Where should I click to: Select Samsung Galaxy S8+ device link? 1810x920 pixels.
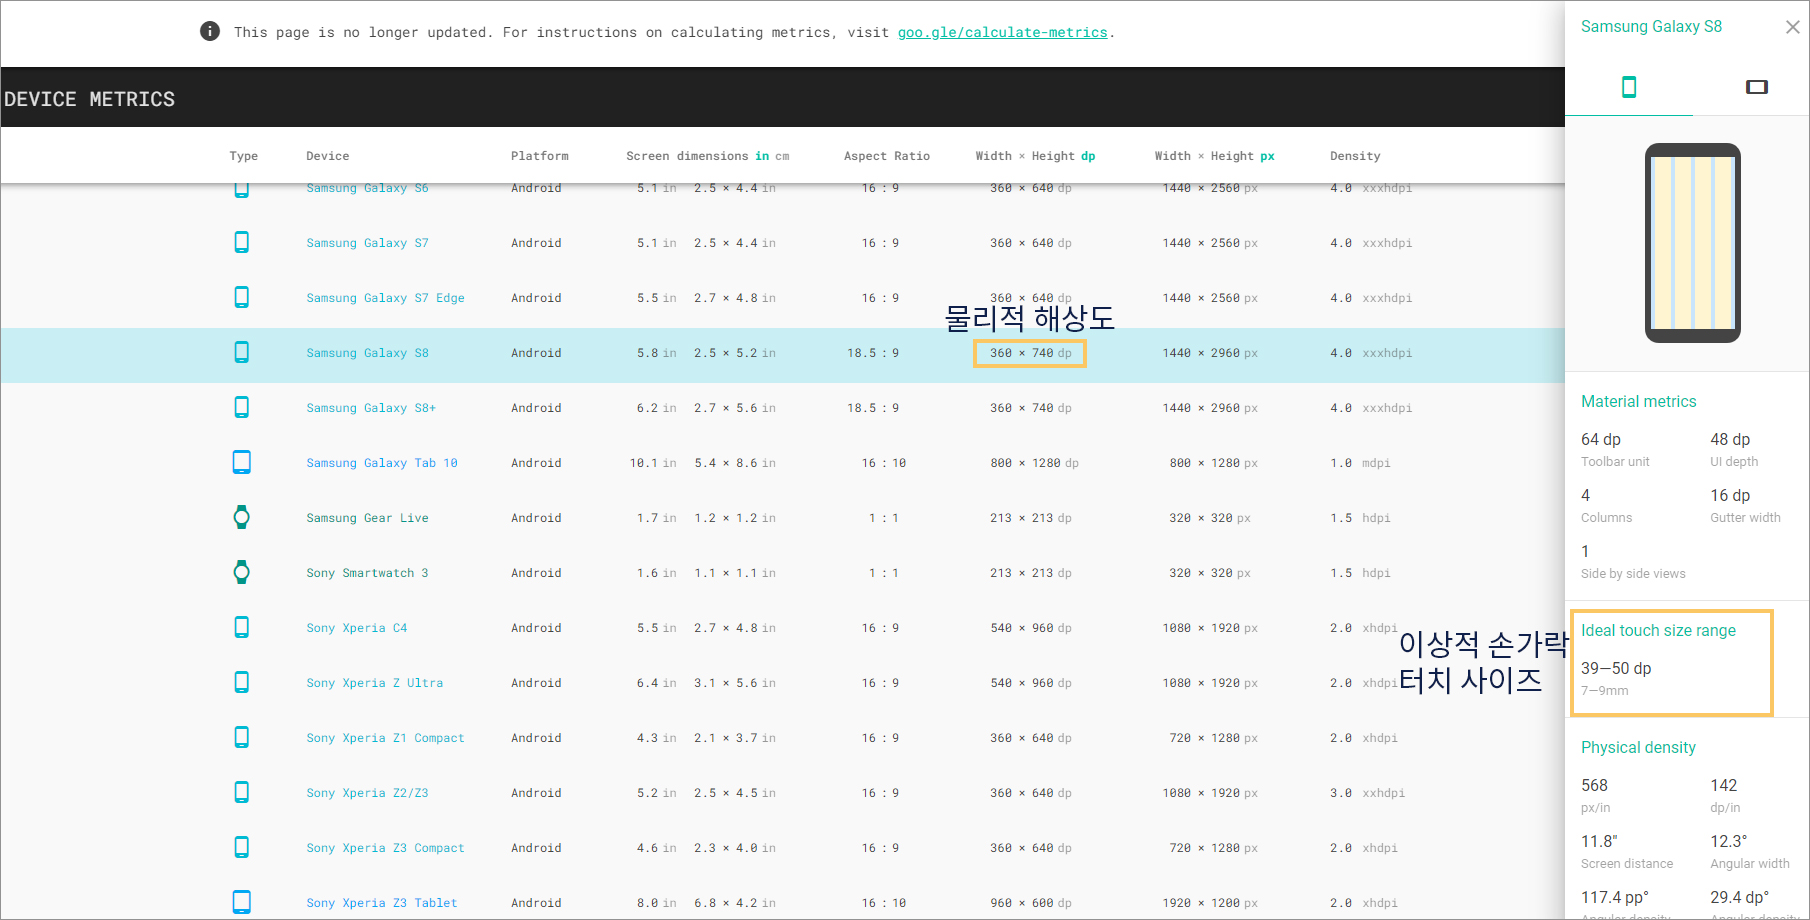pos(371,408)
